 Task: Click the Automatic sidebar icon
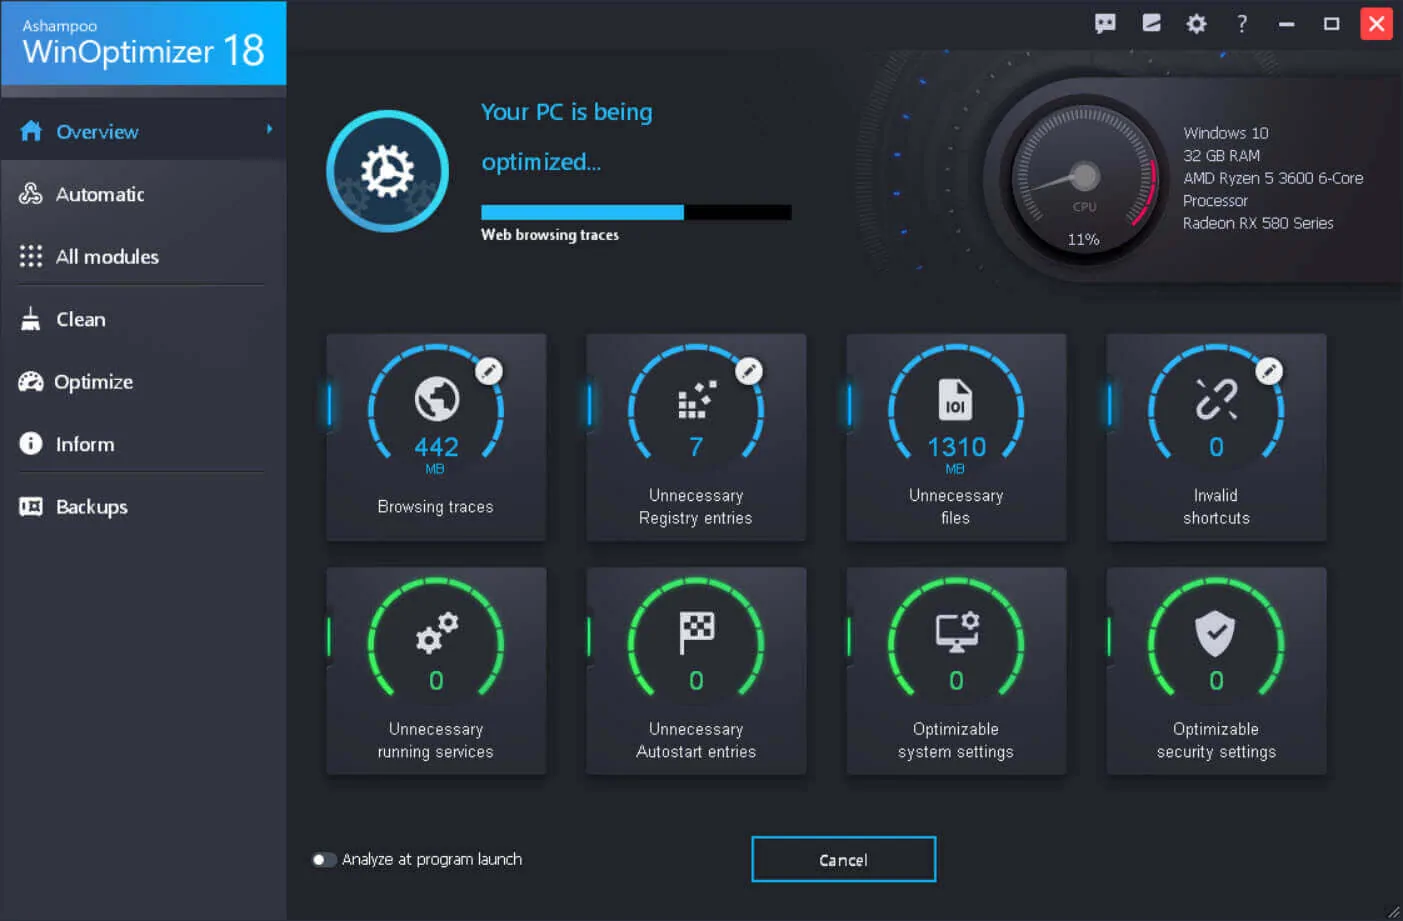[31, 194]
